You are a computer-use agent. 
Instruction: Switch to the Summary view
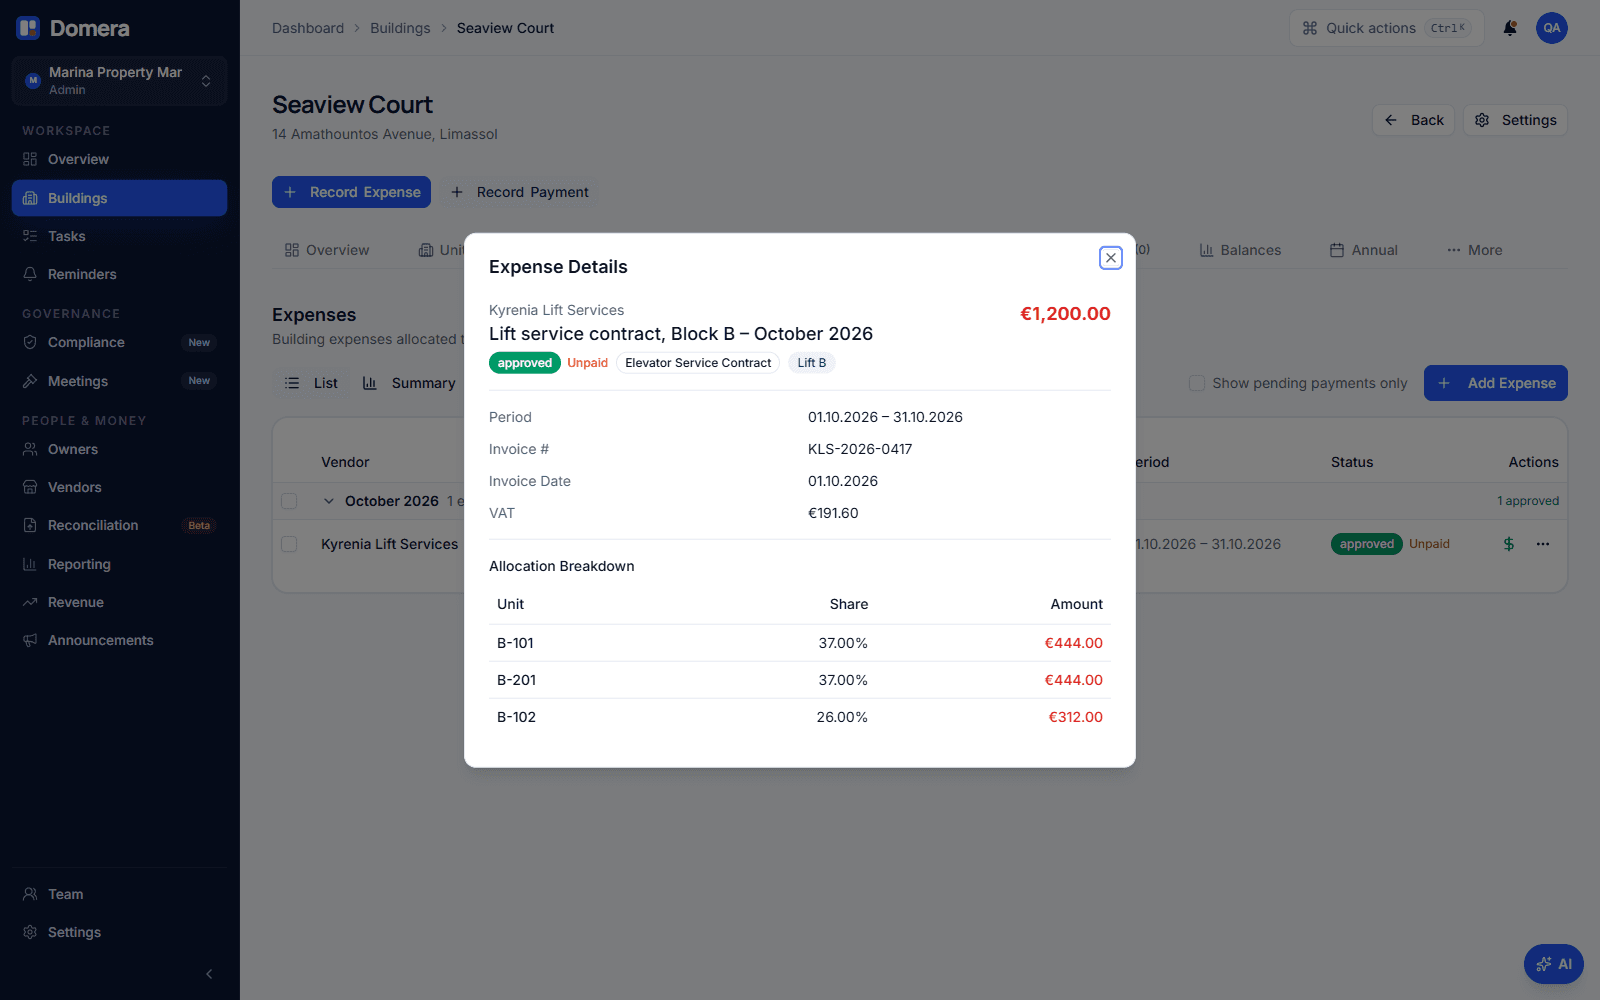[409, 383]
